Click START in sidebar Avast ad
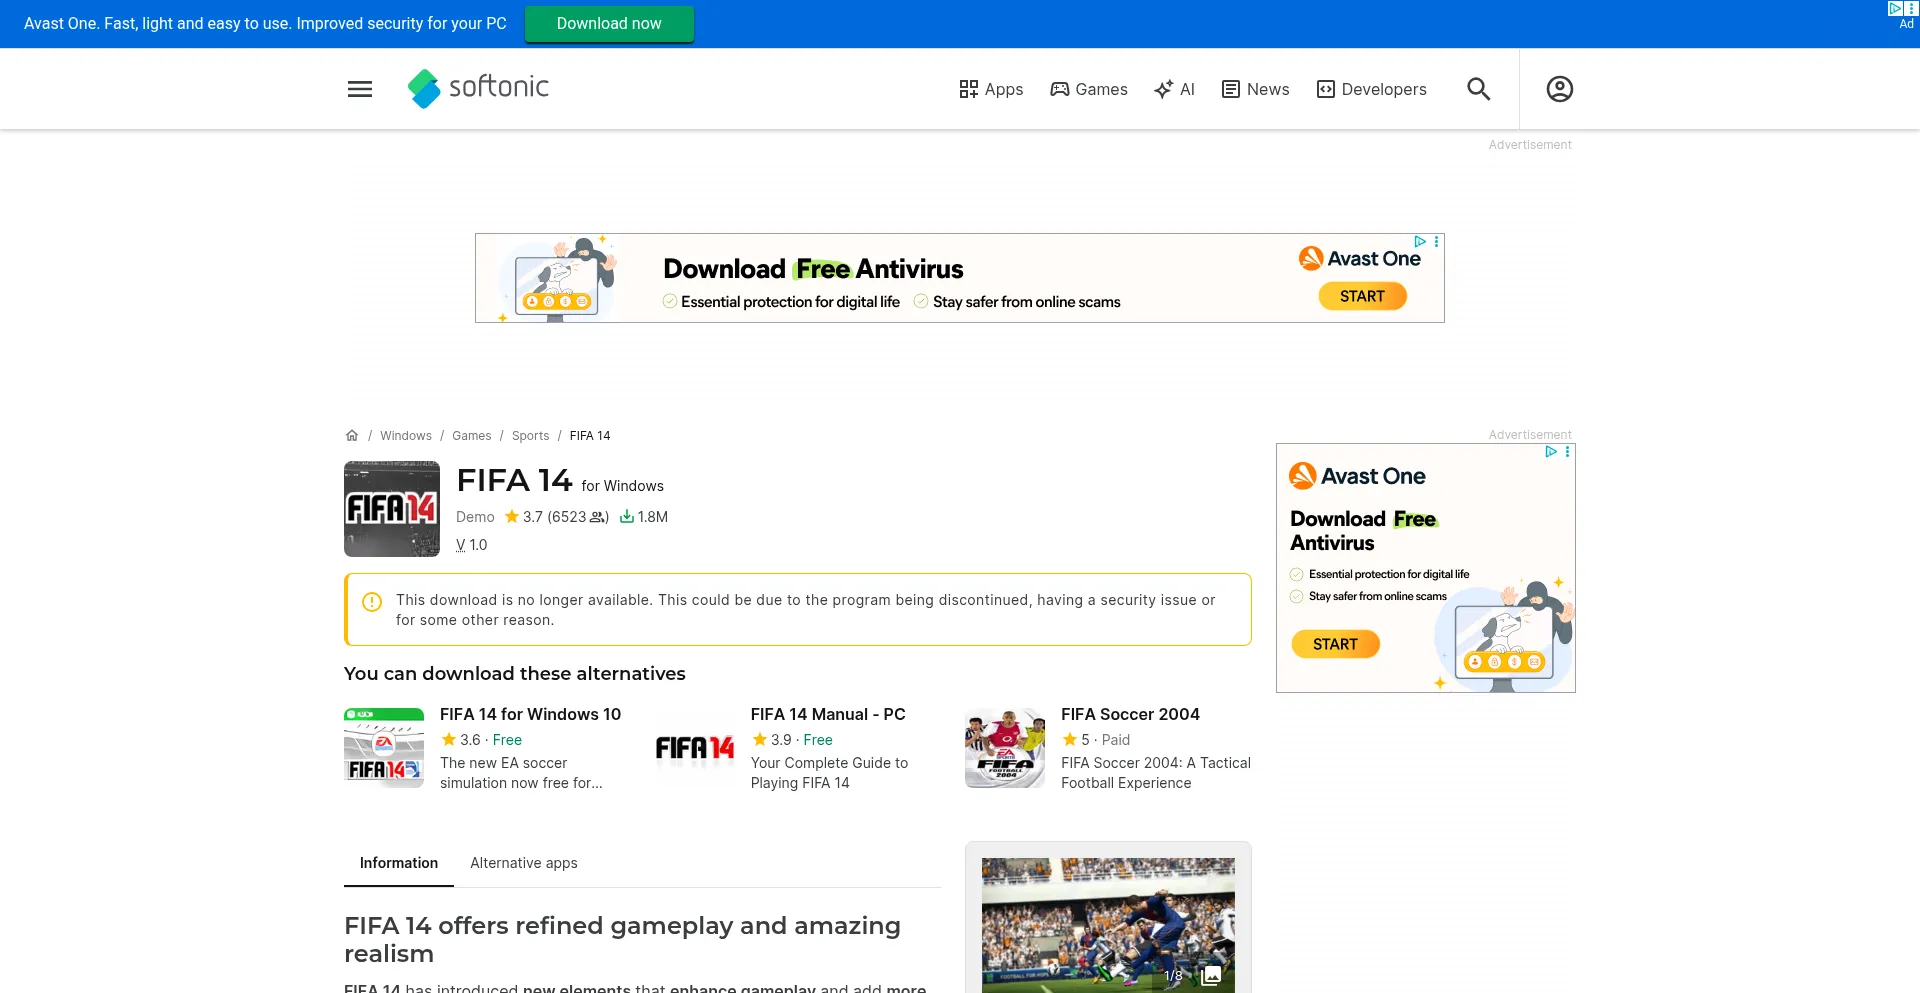The image size is (1920, 993). (1335, 644)
